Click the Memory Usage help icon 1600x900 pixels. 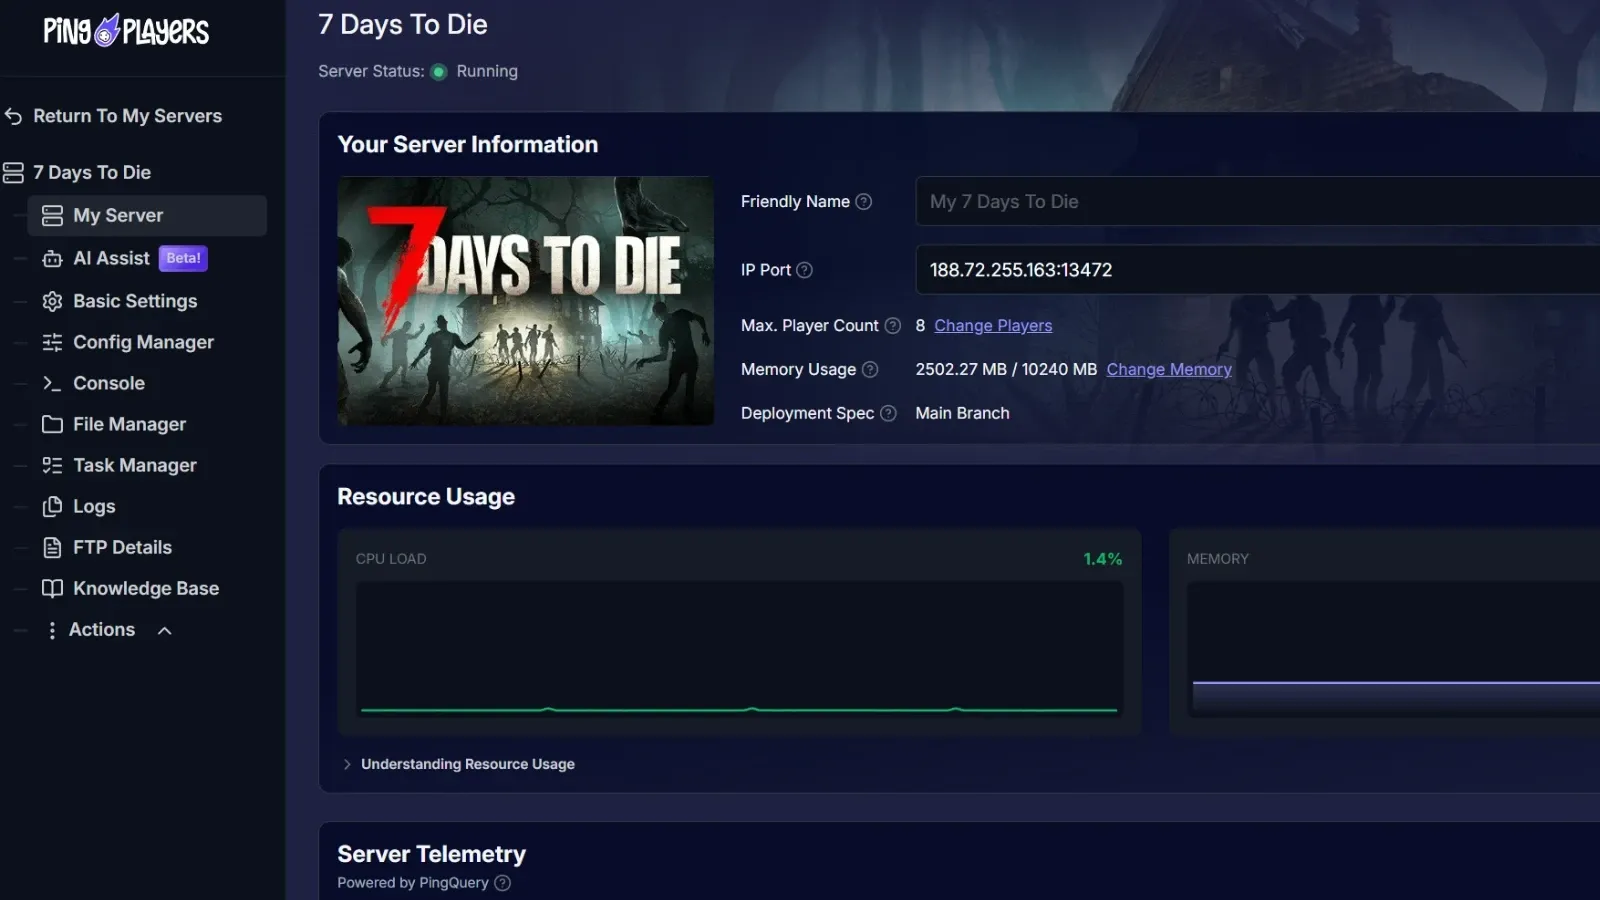tap(870, 369)
